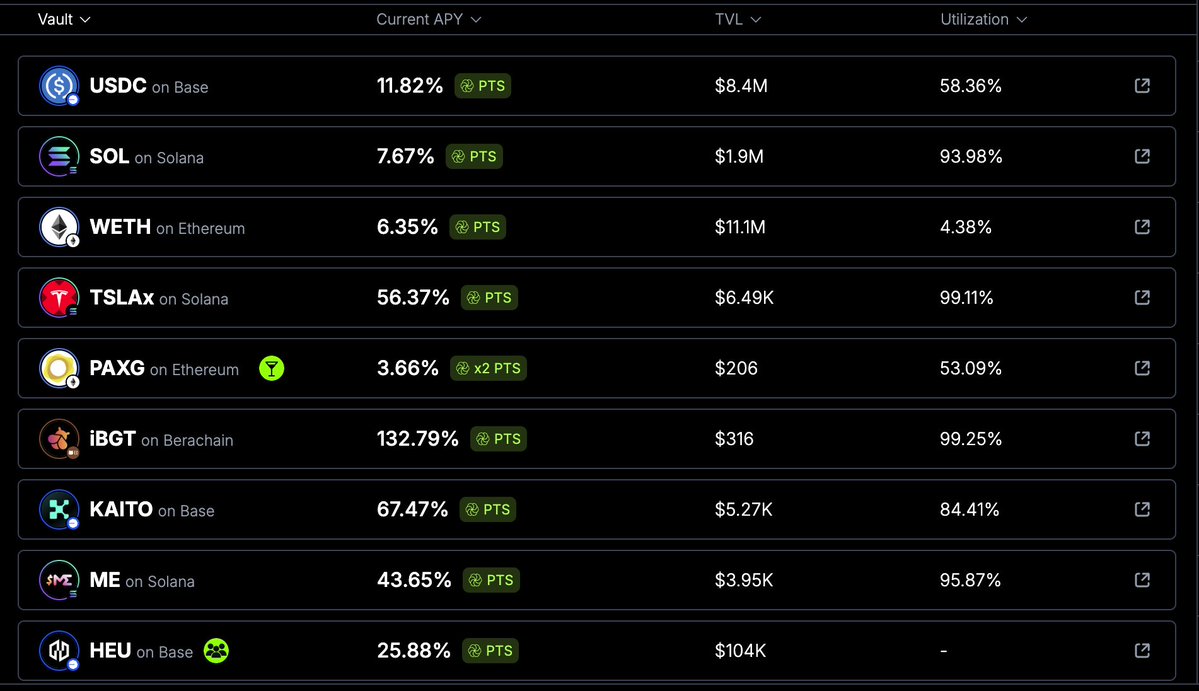The width and height of the screenshot is (1199, 691).
Task: Open external link for USDC vault
Action: coord(1142,86)
